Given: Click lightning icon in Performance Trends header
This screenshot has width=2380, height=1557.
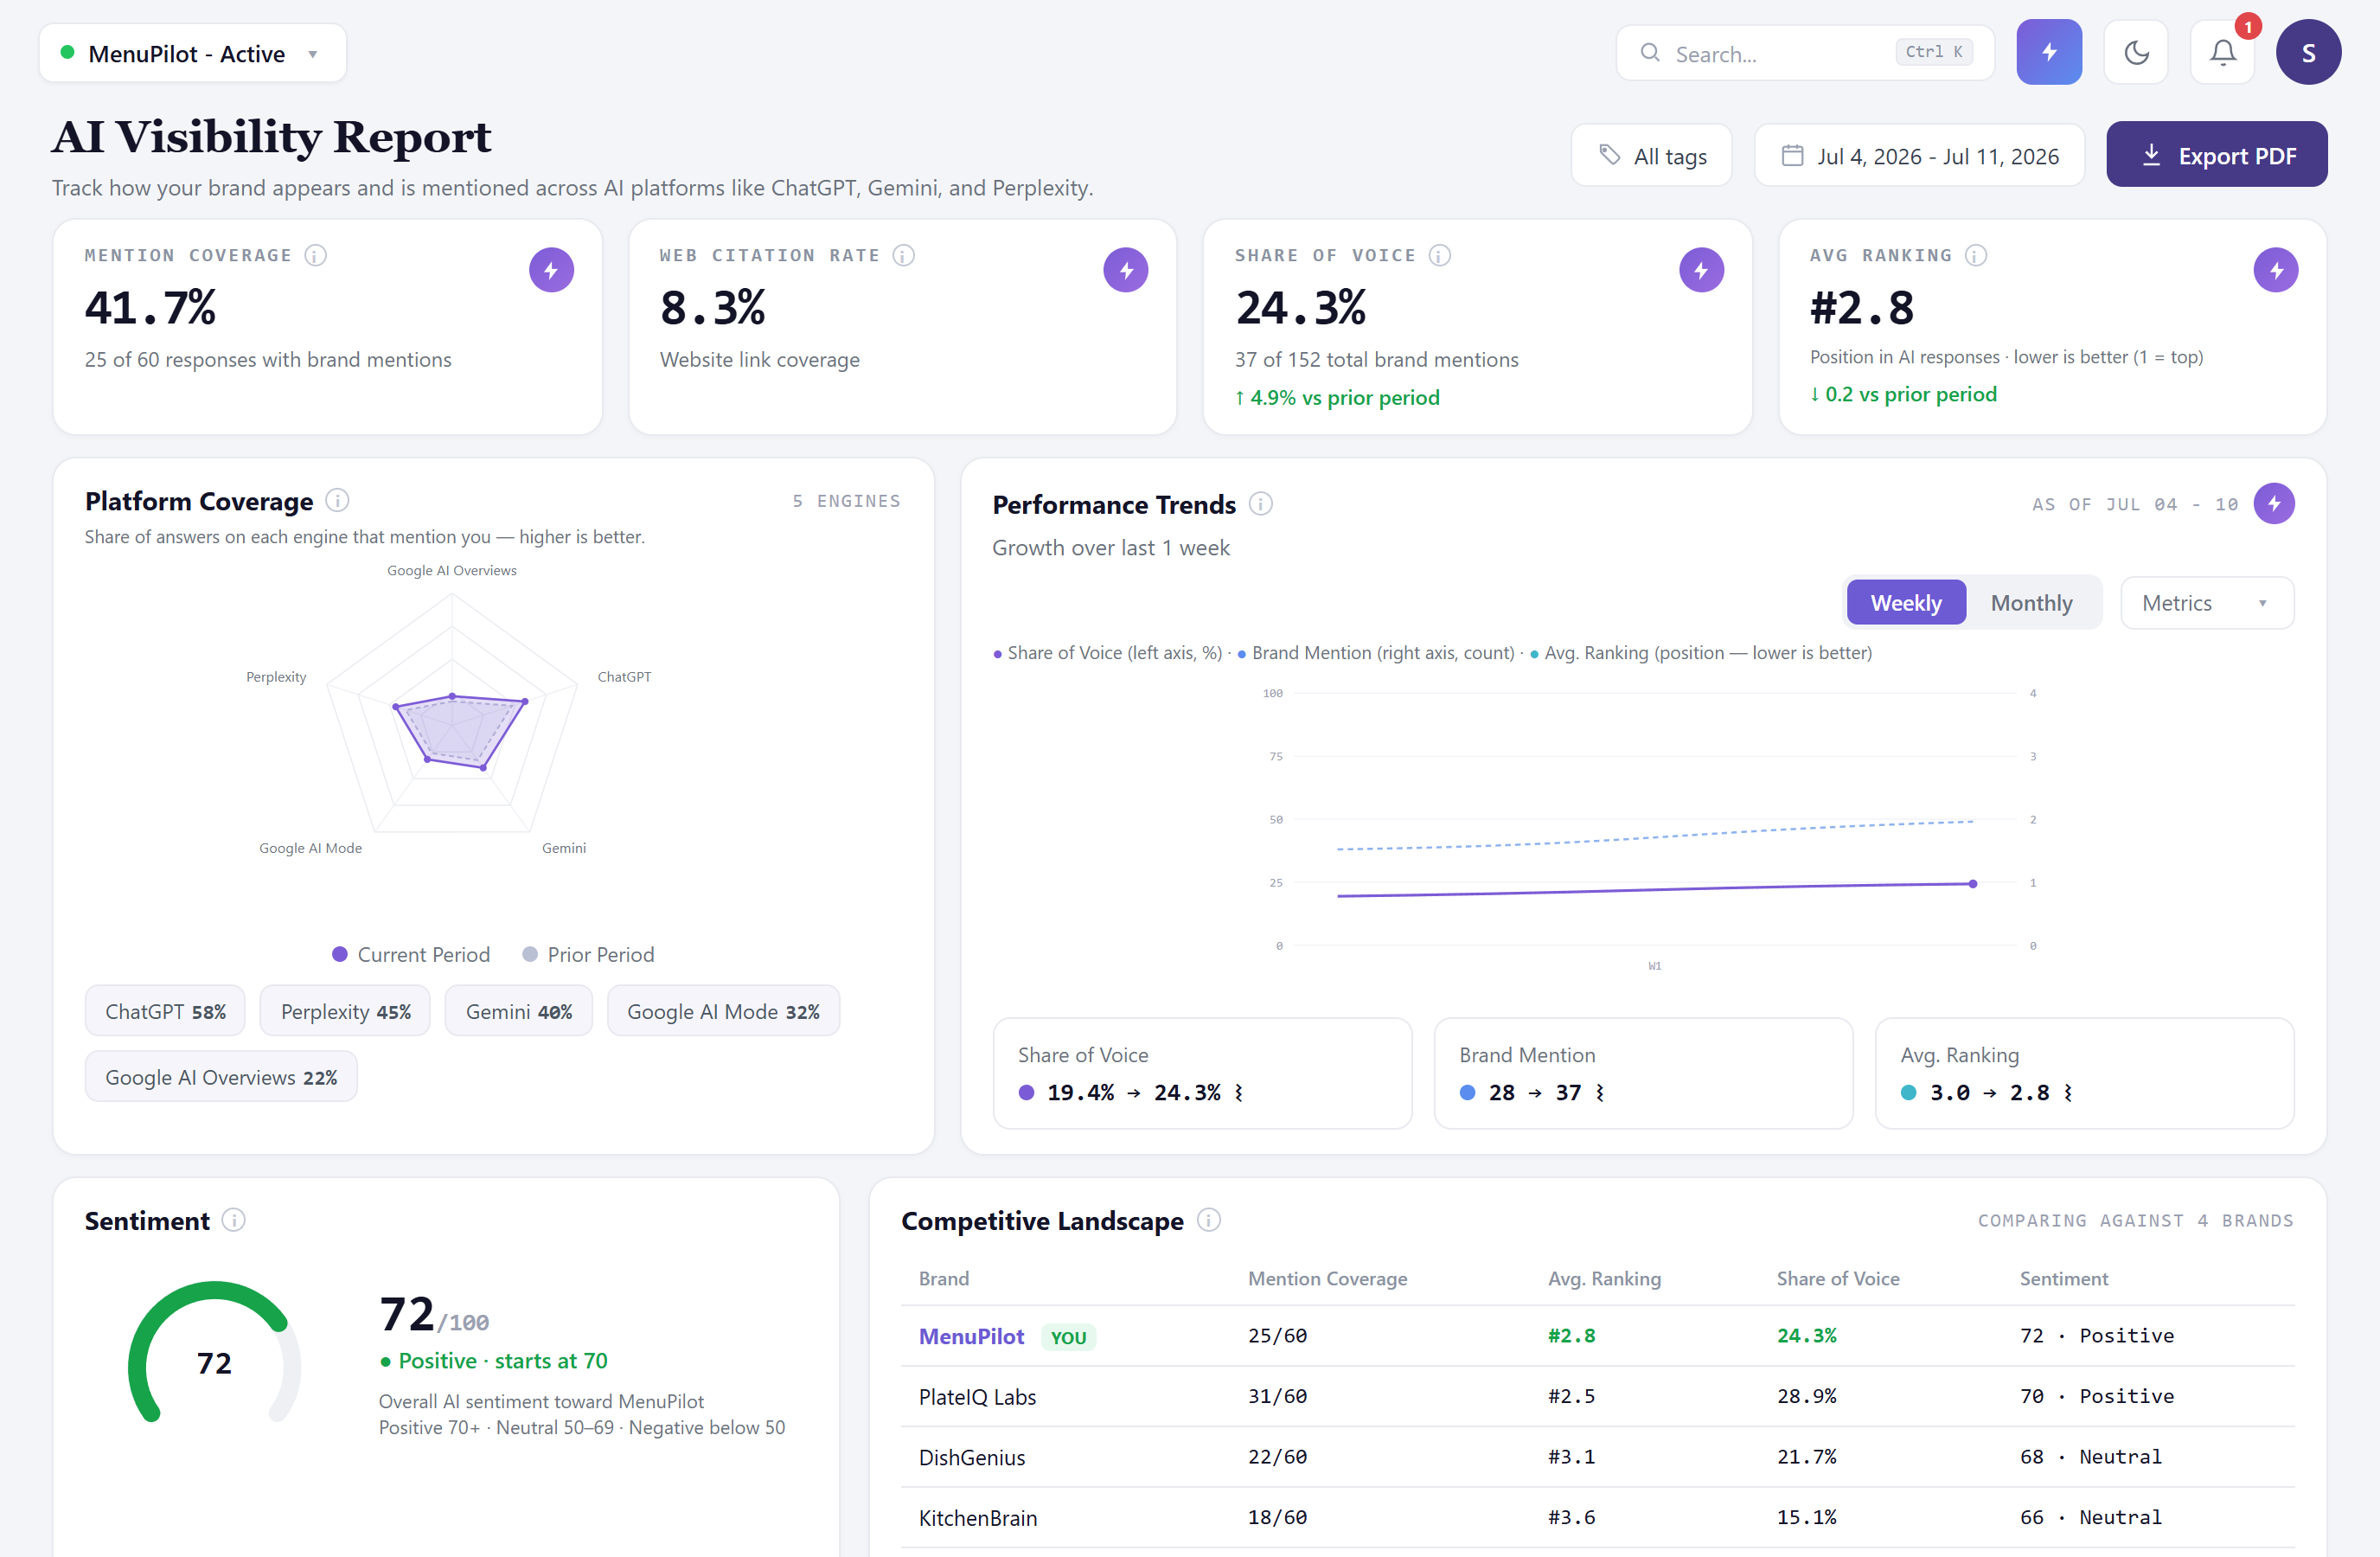Looking at the screenshot, I should 2274,504.
